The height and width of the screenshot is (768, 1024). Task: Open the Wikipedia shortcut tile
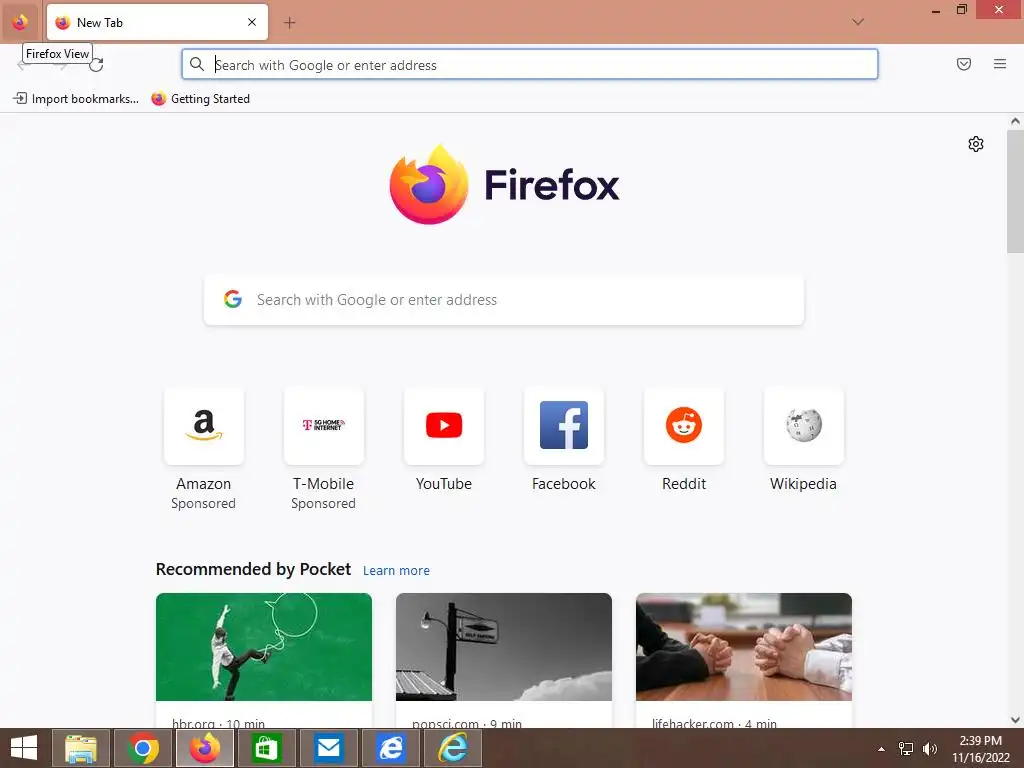[804, 426]
